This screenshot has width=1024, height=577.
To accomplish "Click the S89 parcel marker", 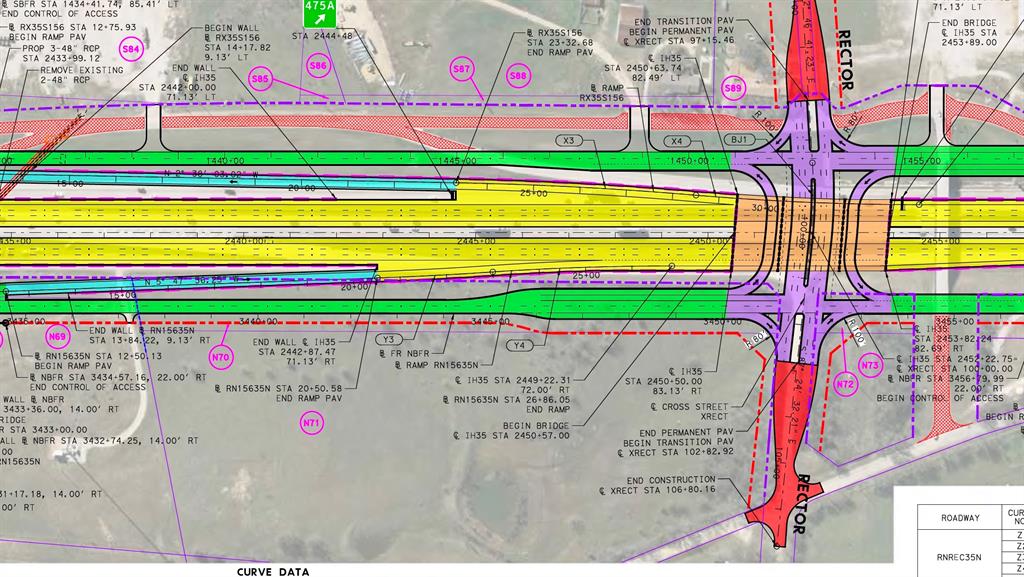I will coord(734,89).
